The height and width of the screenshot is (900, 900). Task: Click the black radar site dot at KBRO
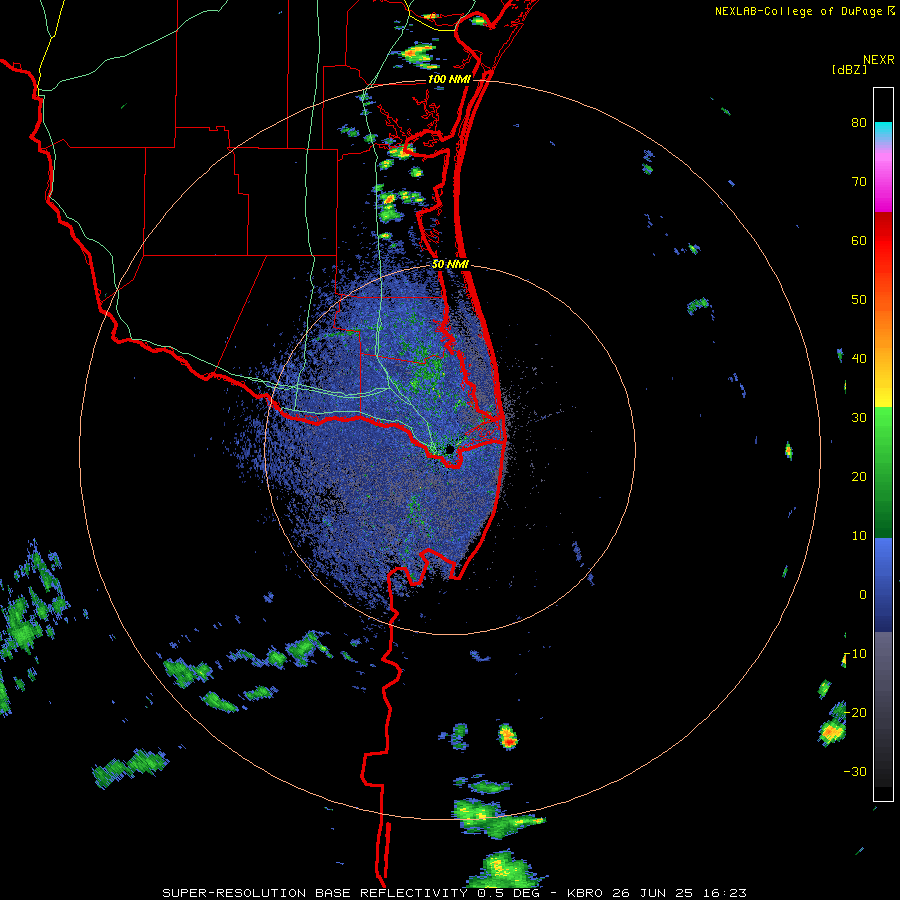pos(450,449)
